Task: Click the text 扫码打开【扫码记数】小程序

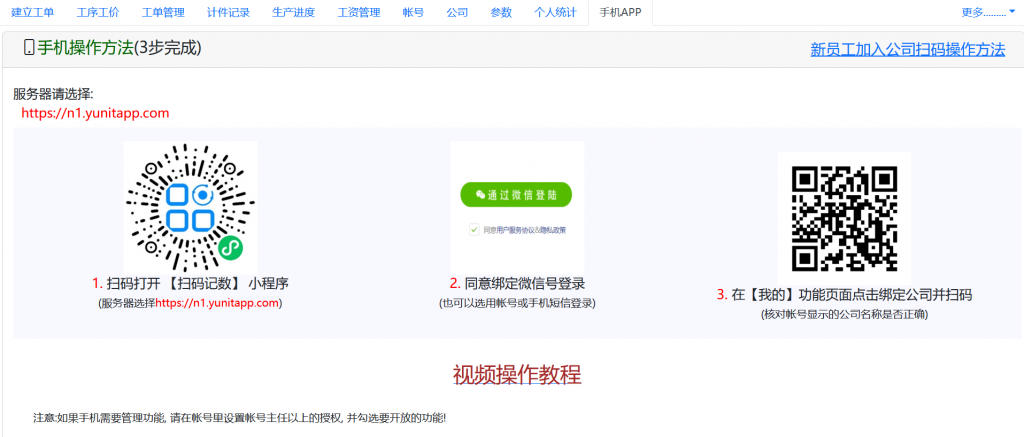Action: click(x=197, y=283)
